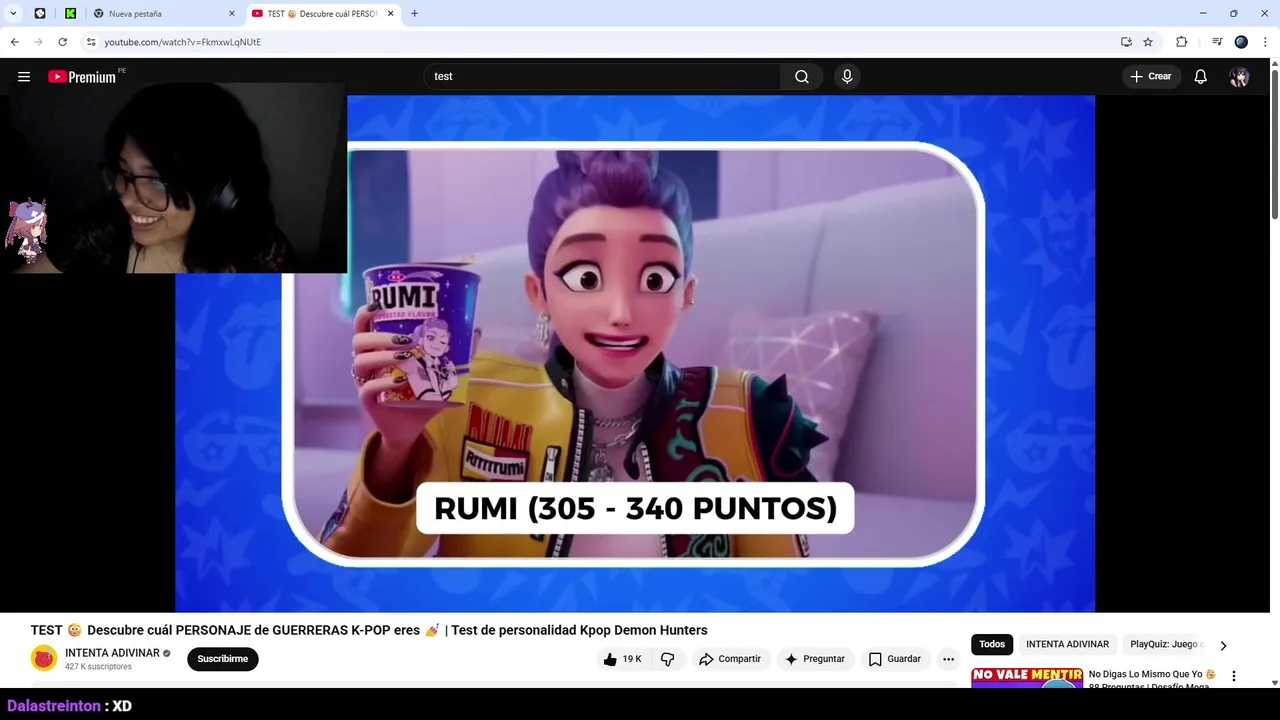Screen dimensions: 1280x720
Task: Open the media control icon in toolbar
Action: point(1217,42)
